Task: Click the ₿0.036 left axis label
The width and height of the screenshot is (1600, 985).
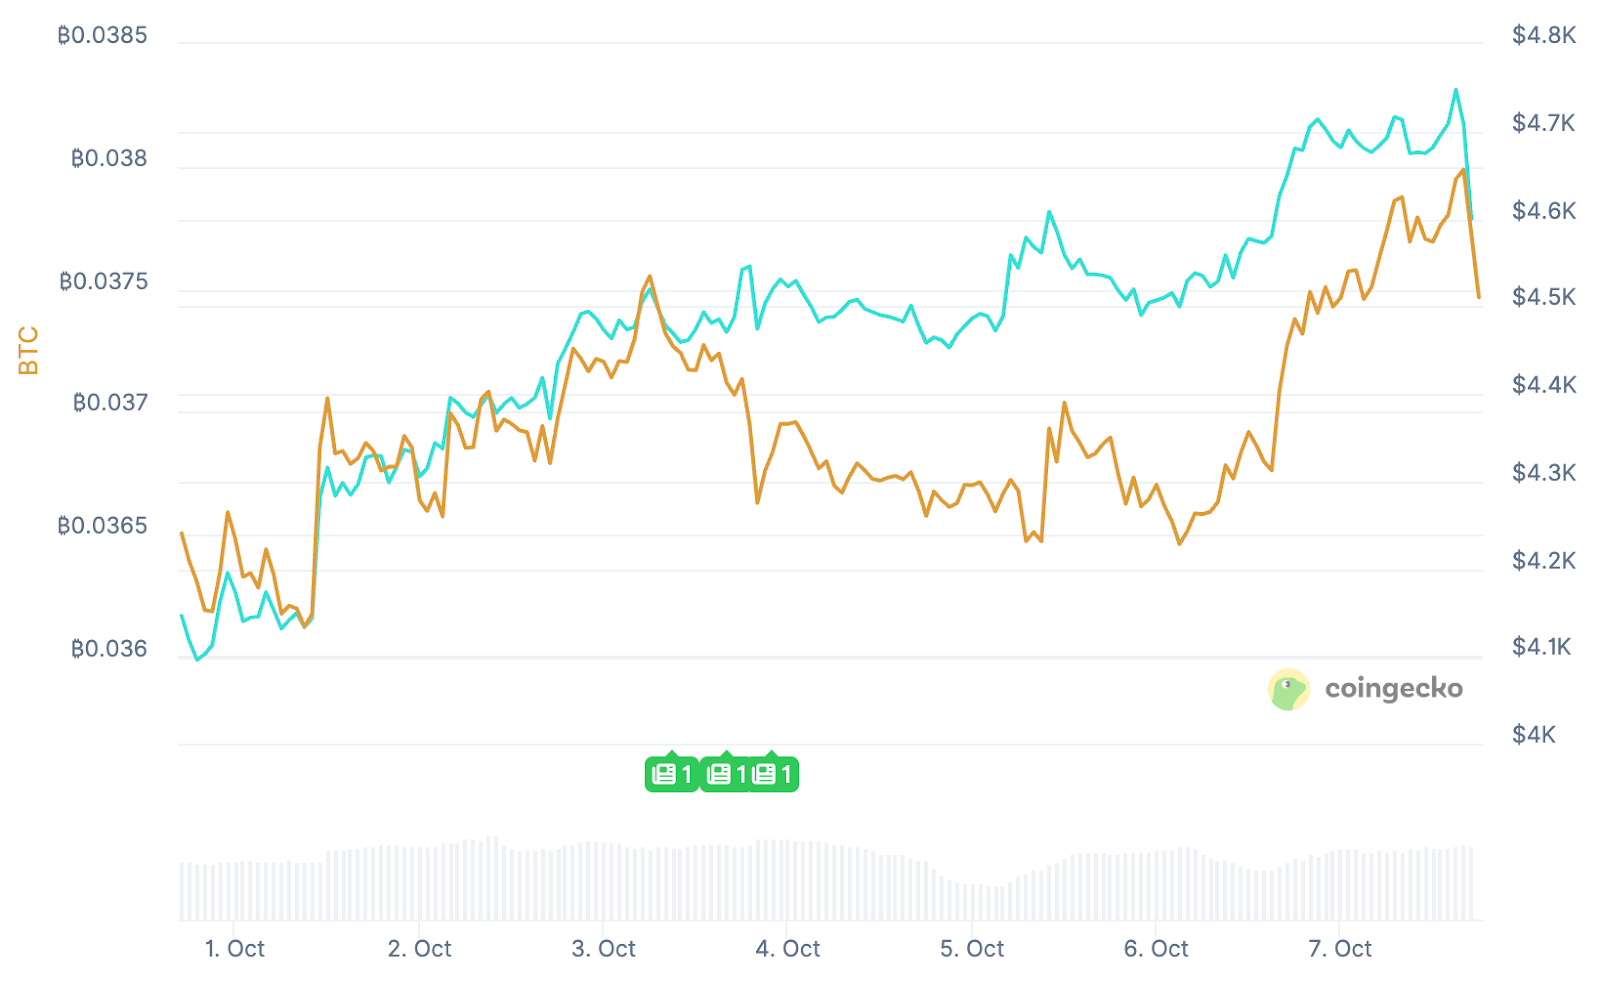Action: pyautogui.click(x=109, y=648)
